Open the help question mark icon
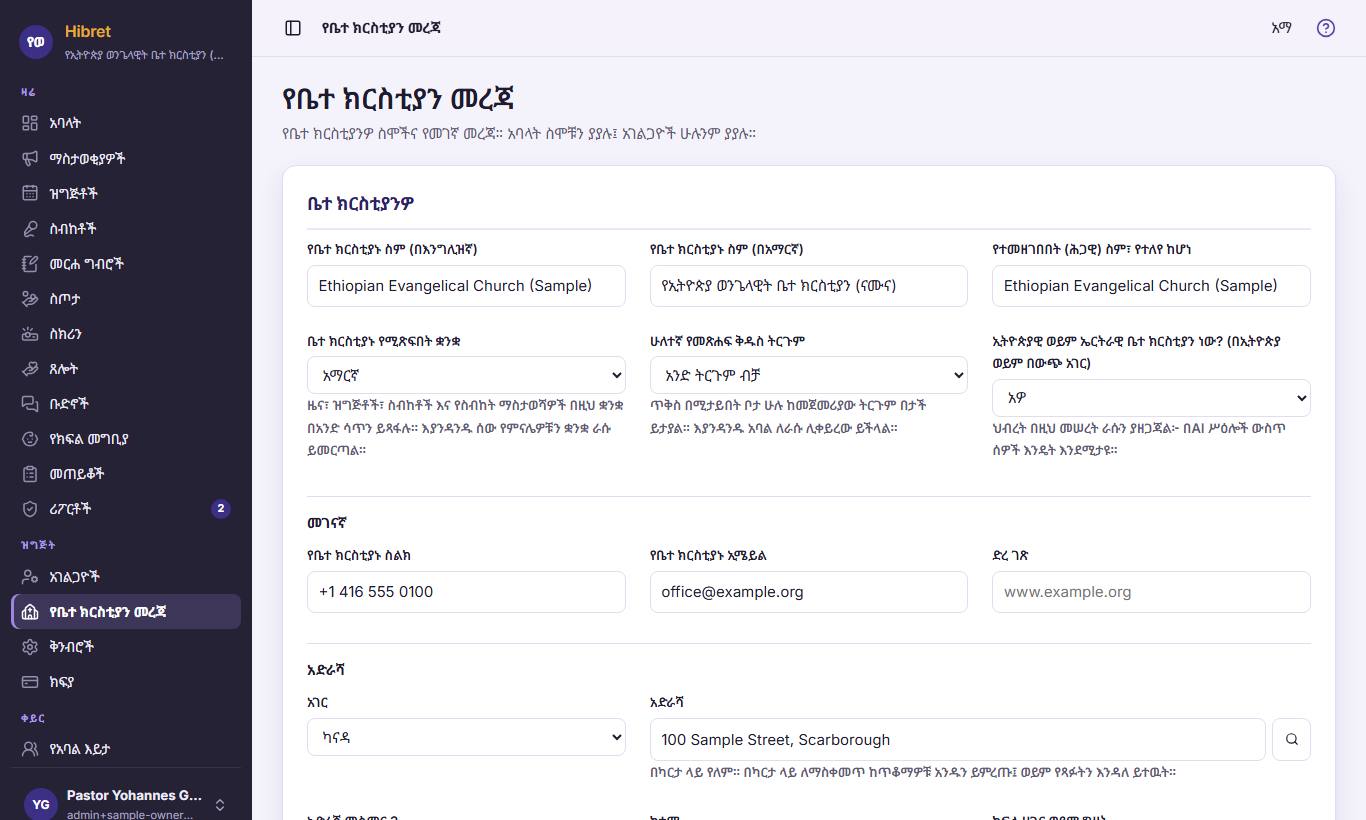The height and width of the screenshot is (820, 1366). point(1326,28)
